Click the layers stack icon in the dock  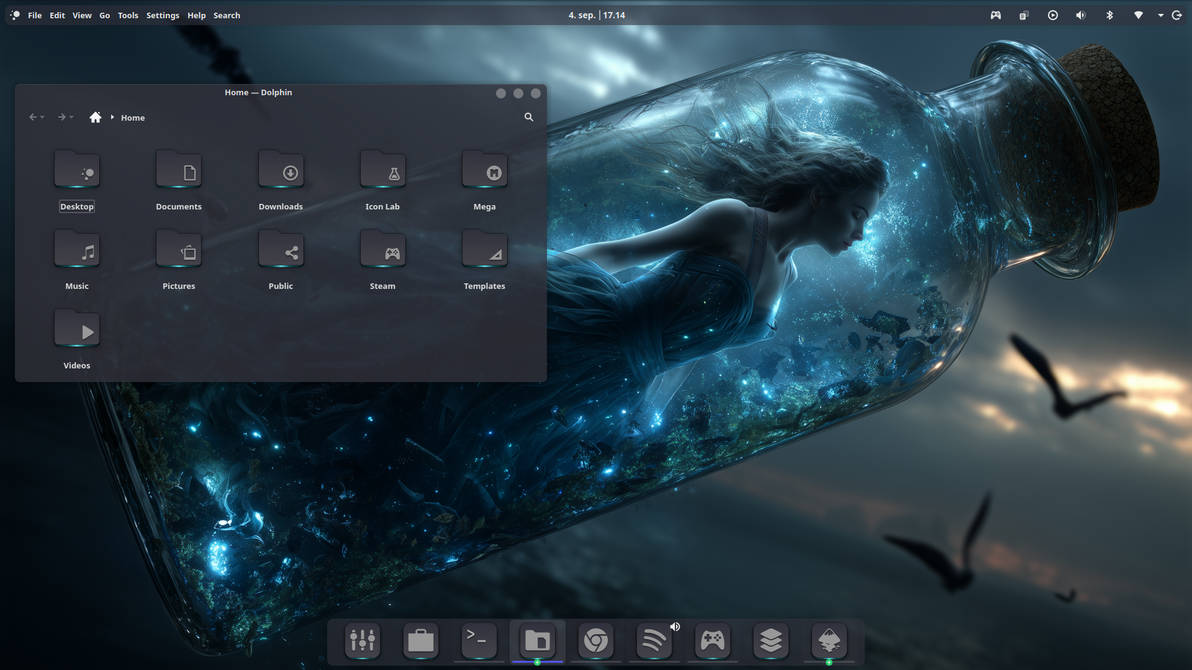tap(769, 642)
